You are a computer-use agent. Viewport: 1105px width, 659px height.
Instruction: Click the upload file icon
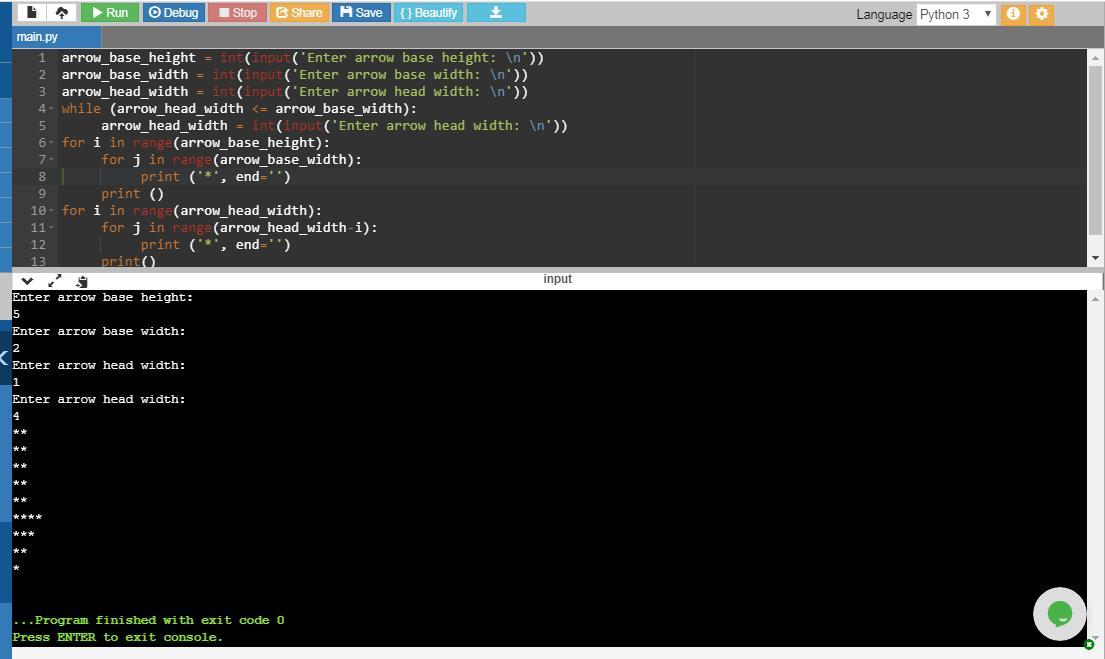(x=62, y=13)
